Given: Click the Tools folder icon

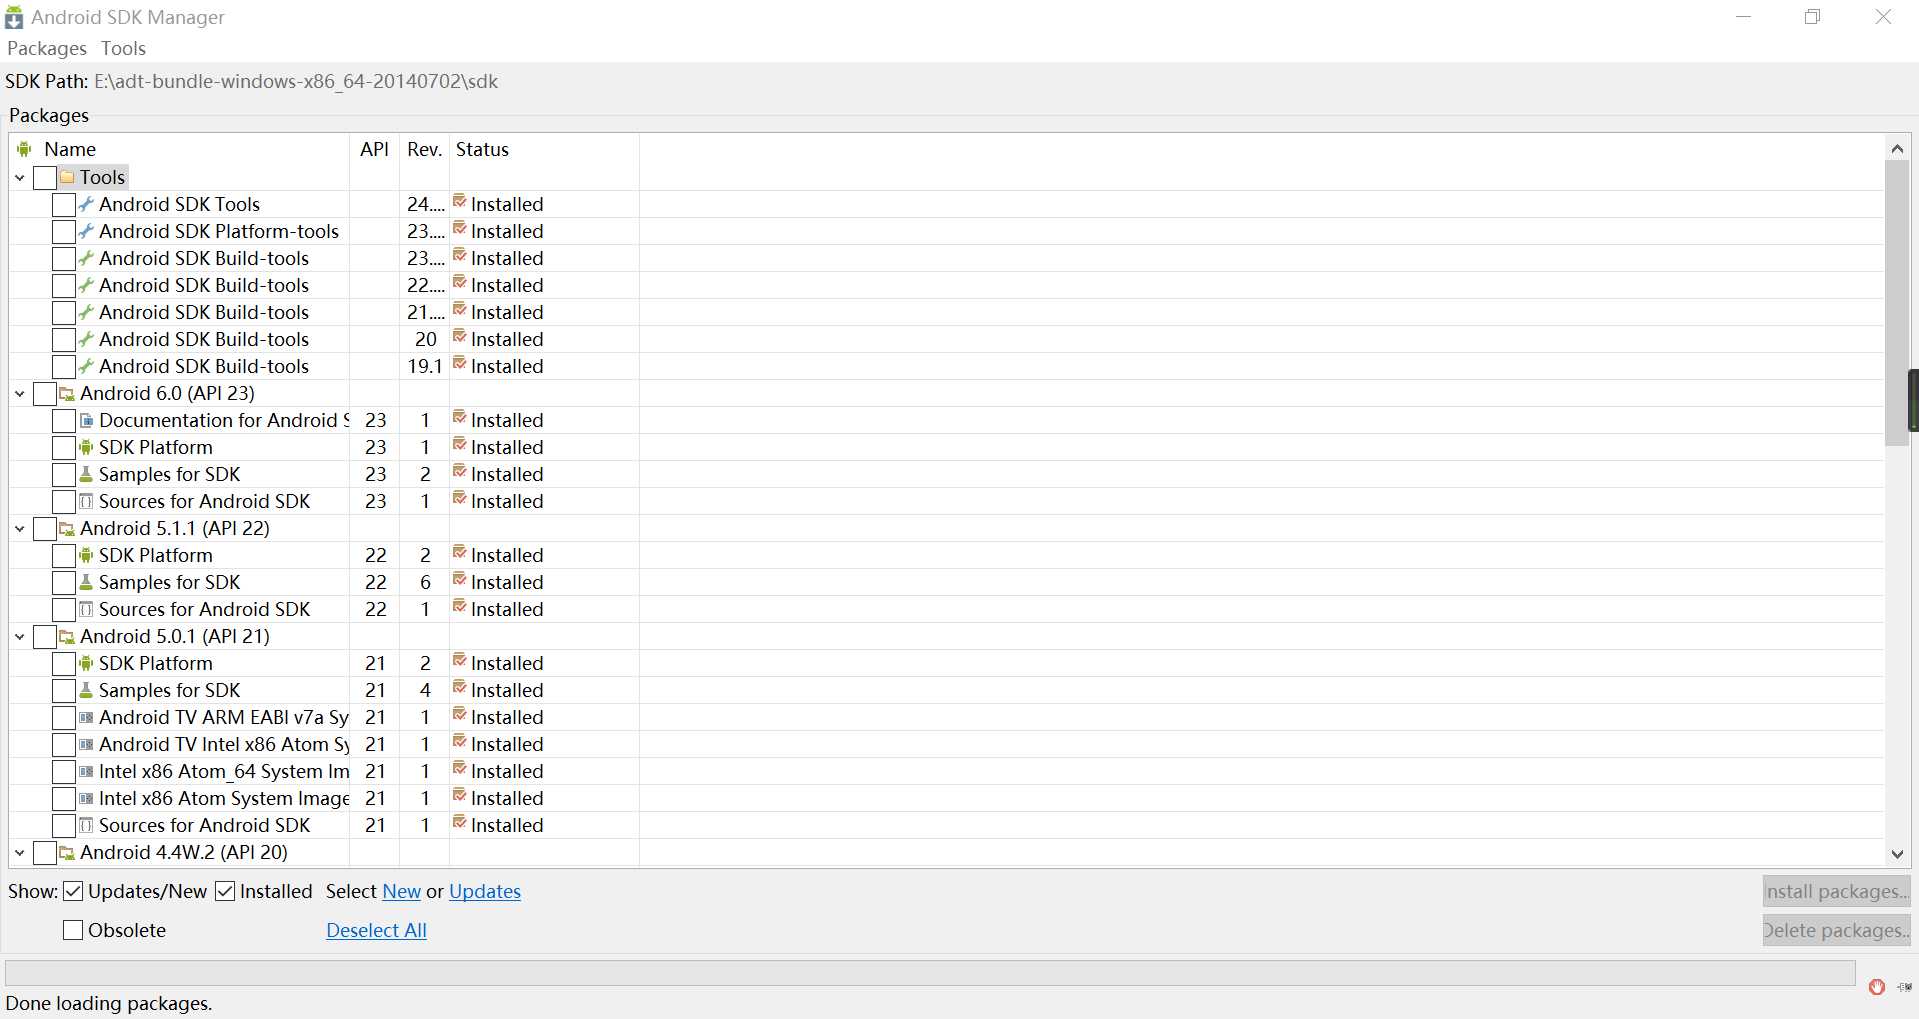Looking at the screenshot, I should pos(67,177).
